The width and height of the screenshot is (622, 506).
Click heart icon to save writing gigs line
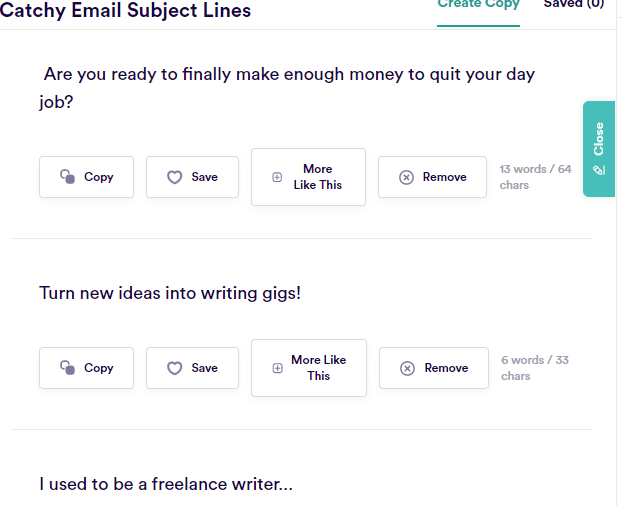click(174, 368)
